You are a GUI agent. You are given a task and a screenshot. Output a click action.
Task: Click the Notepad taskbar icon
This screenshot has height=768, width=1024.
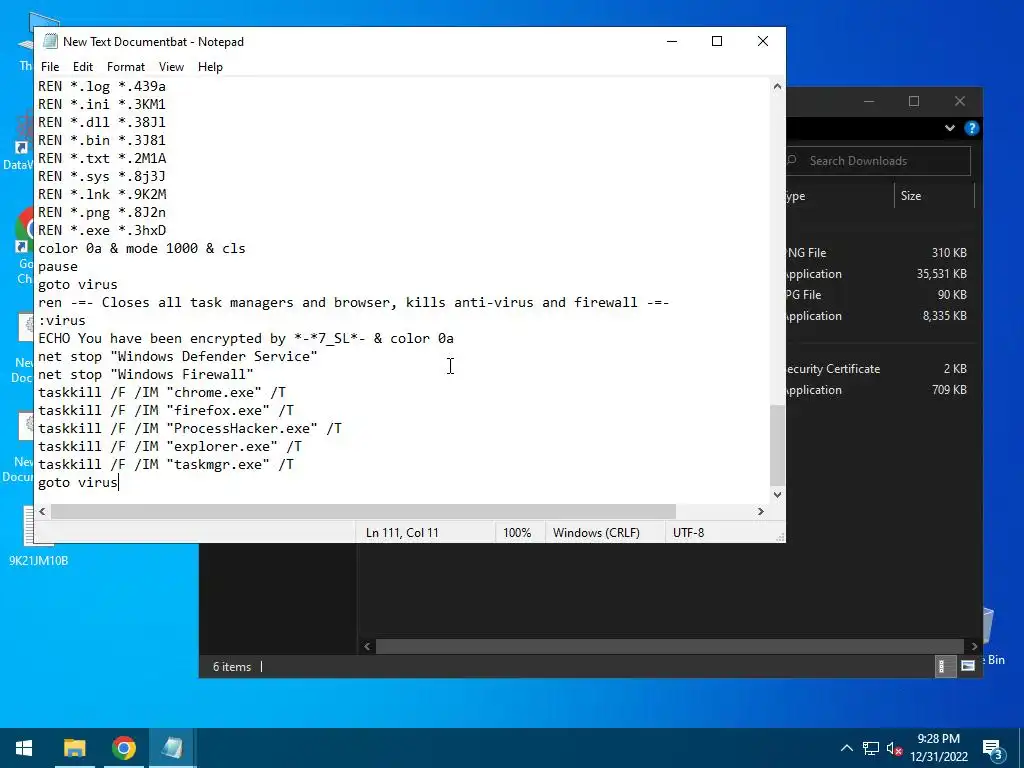pyautogui.click(x=172, y=748)
